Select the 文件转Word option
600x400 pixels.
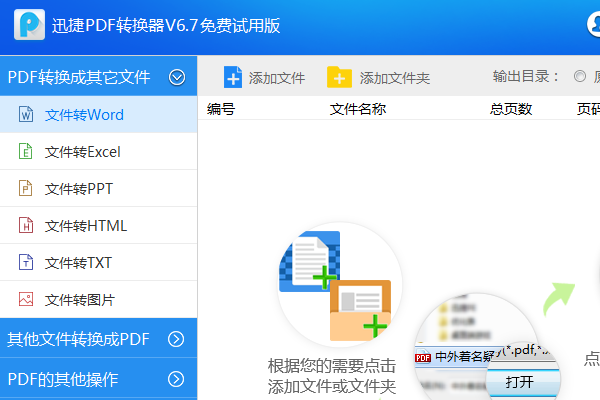[98, 114]
